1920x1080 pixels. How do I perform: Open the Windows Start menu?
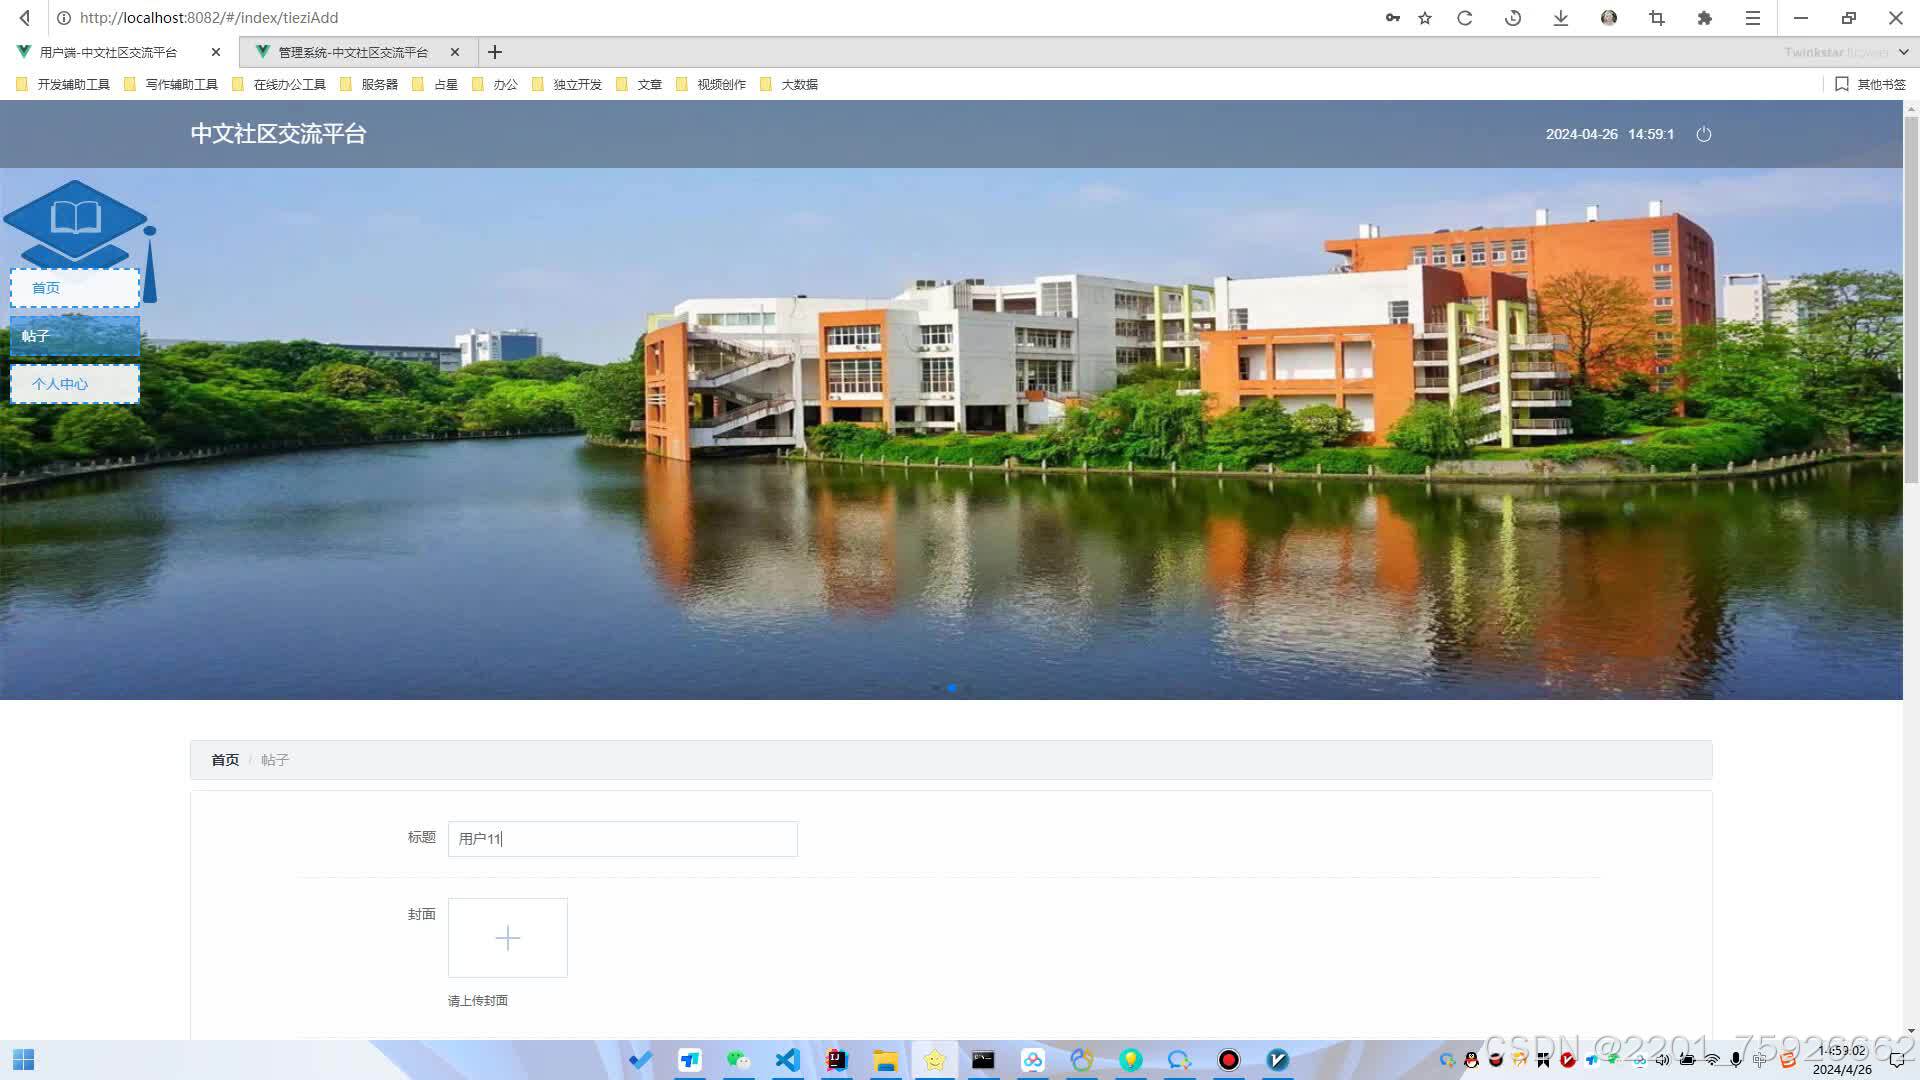click(x=24, y=1060)
